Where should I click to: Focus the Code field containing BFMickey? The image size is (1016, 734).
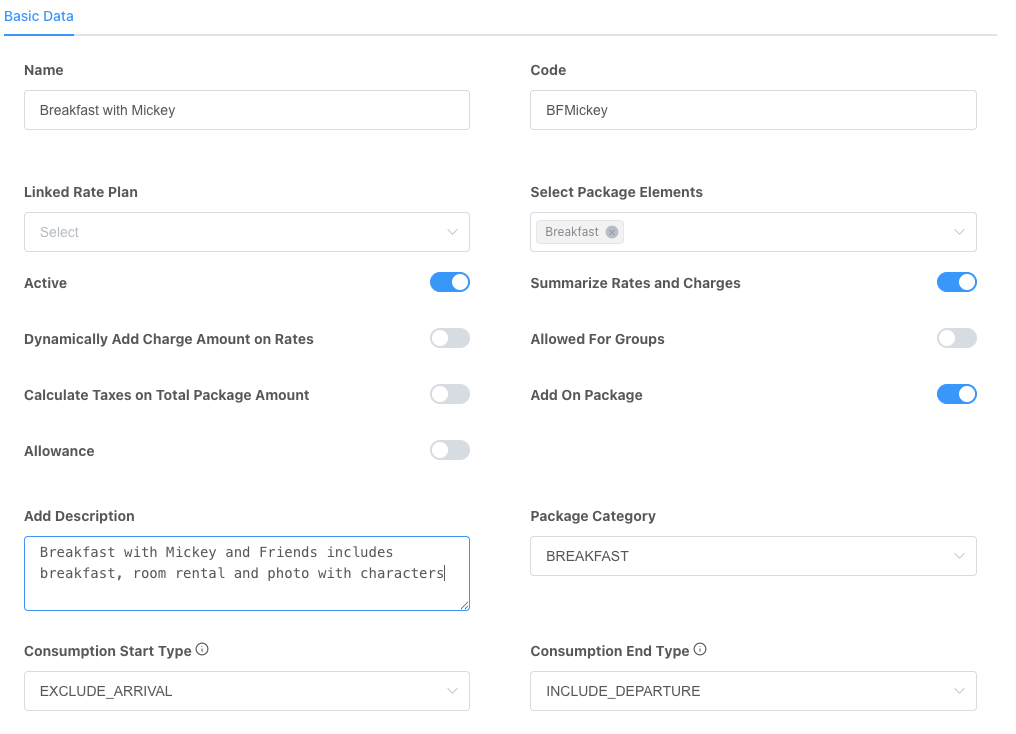pos(752,110)
